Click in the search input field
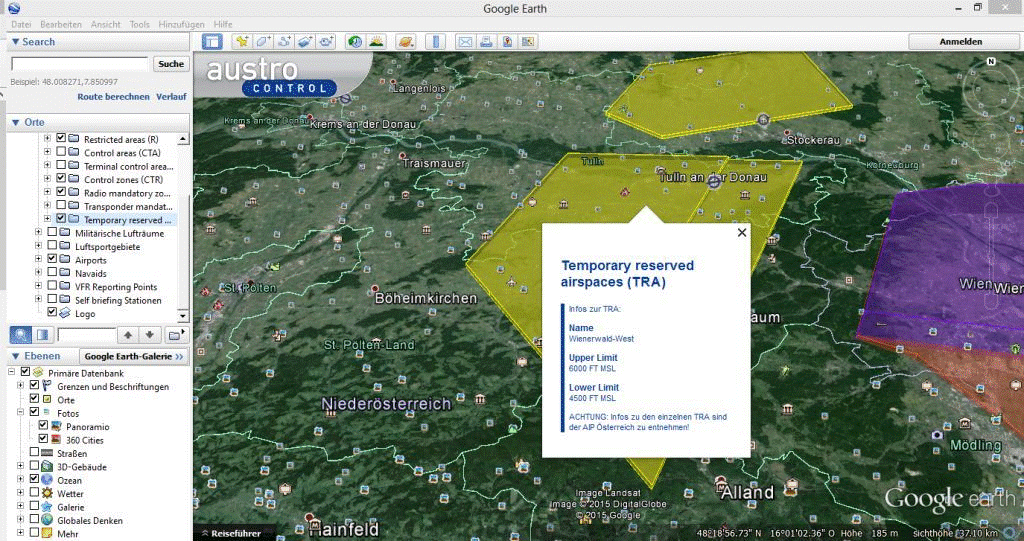The image size is (1024, 541). [80, 63]
